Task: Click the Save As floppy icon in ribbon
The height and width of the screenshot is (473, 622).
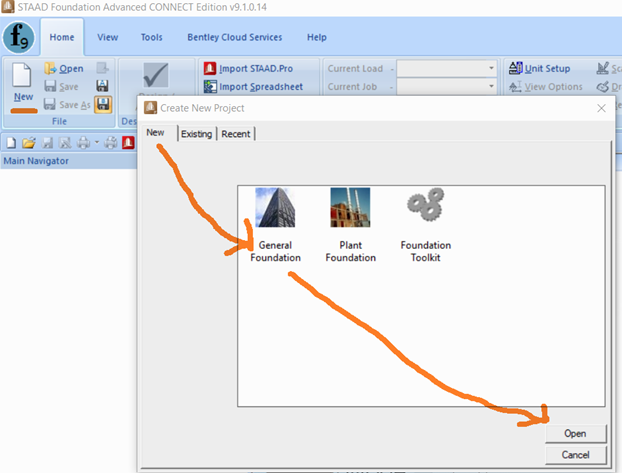Action: [50, 104]
